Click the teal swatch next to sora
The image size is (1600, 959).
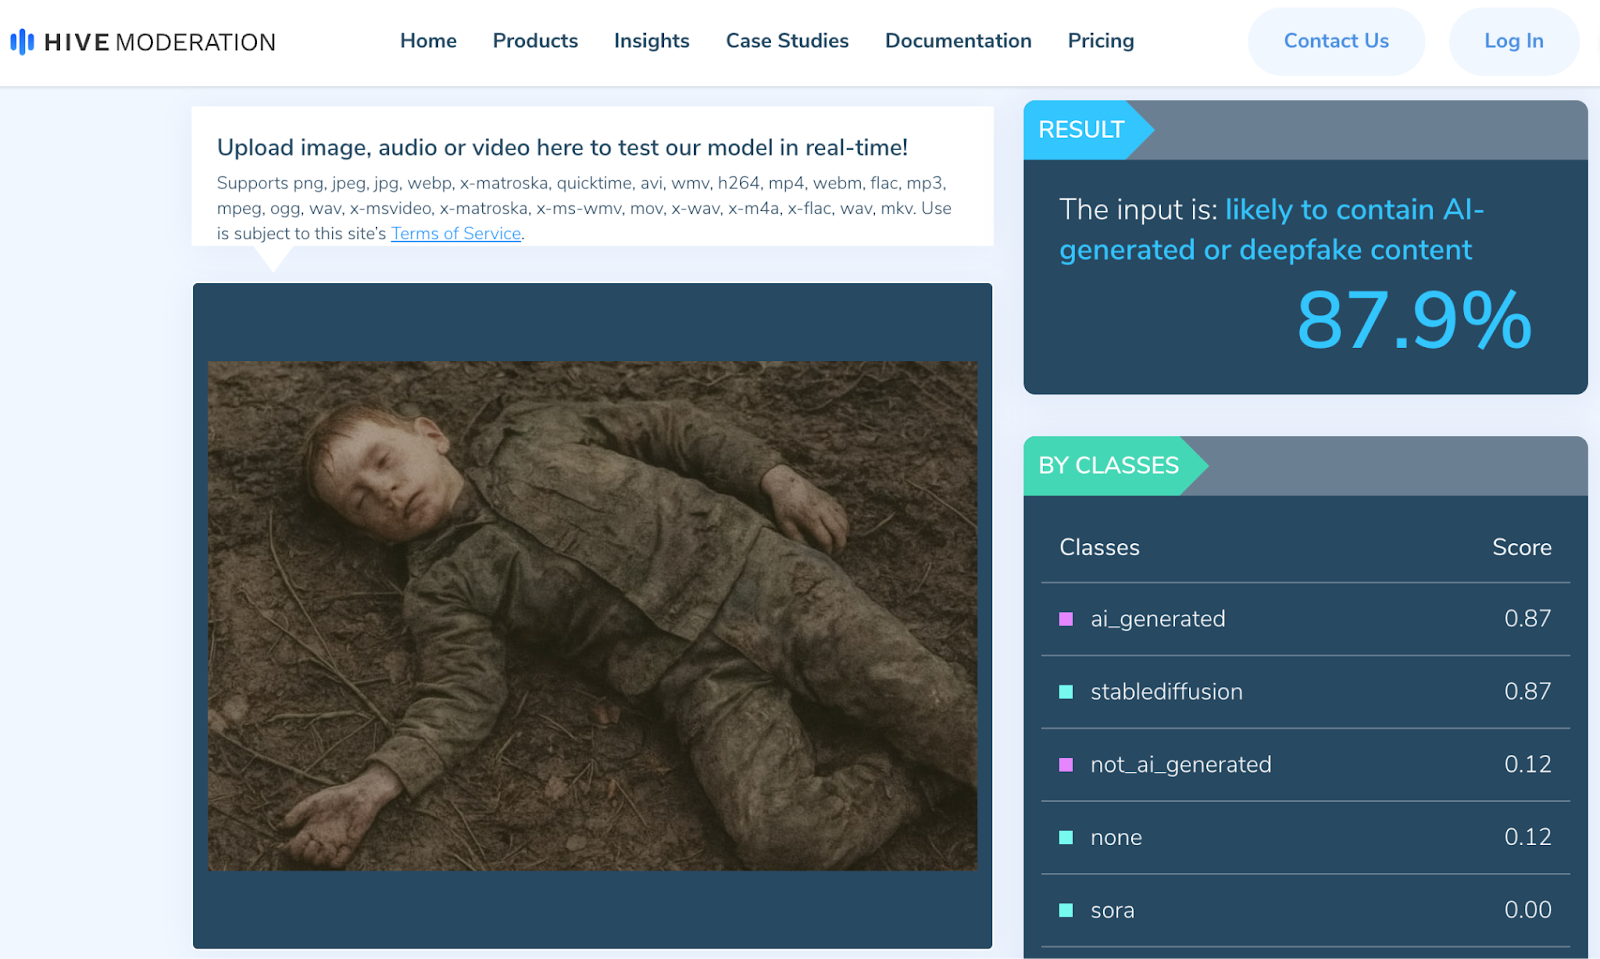[x=1066, y=911]
